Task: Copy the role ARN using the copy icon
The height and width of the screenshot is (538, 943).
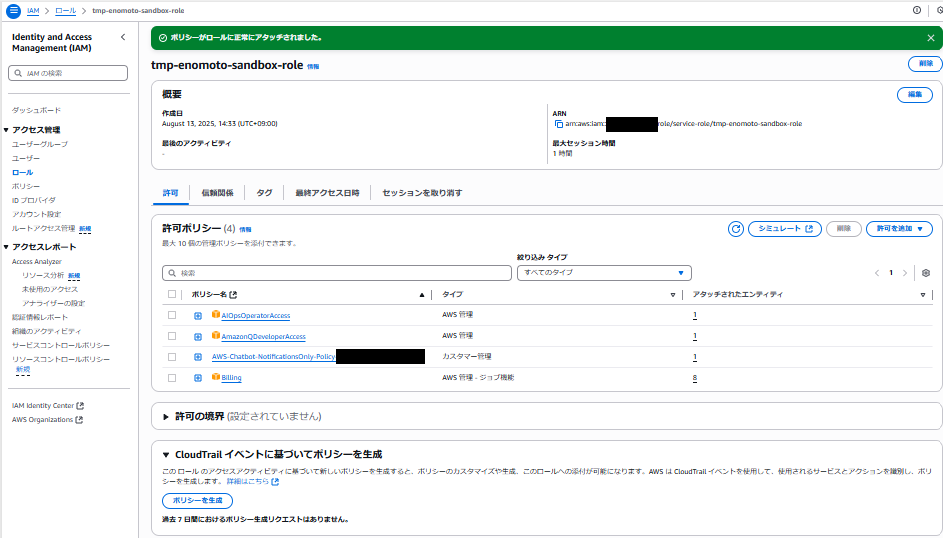Action: (559, 124)
